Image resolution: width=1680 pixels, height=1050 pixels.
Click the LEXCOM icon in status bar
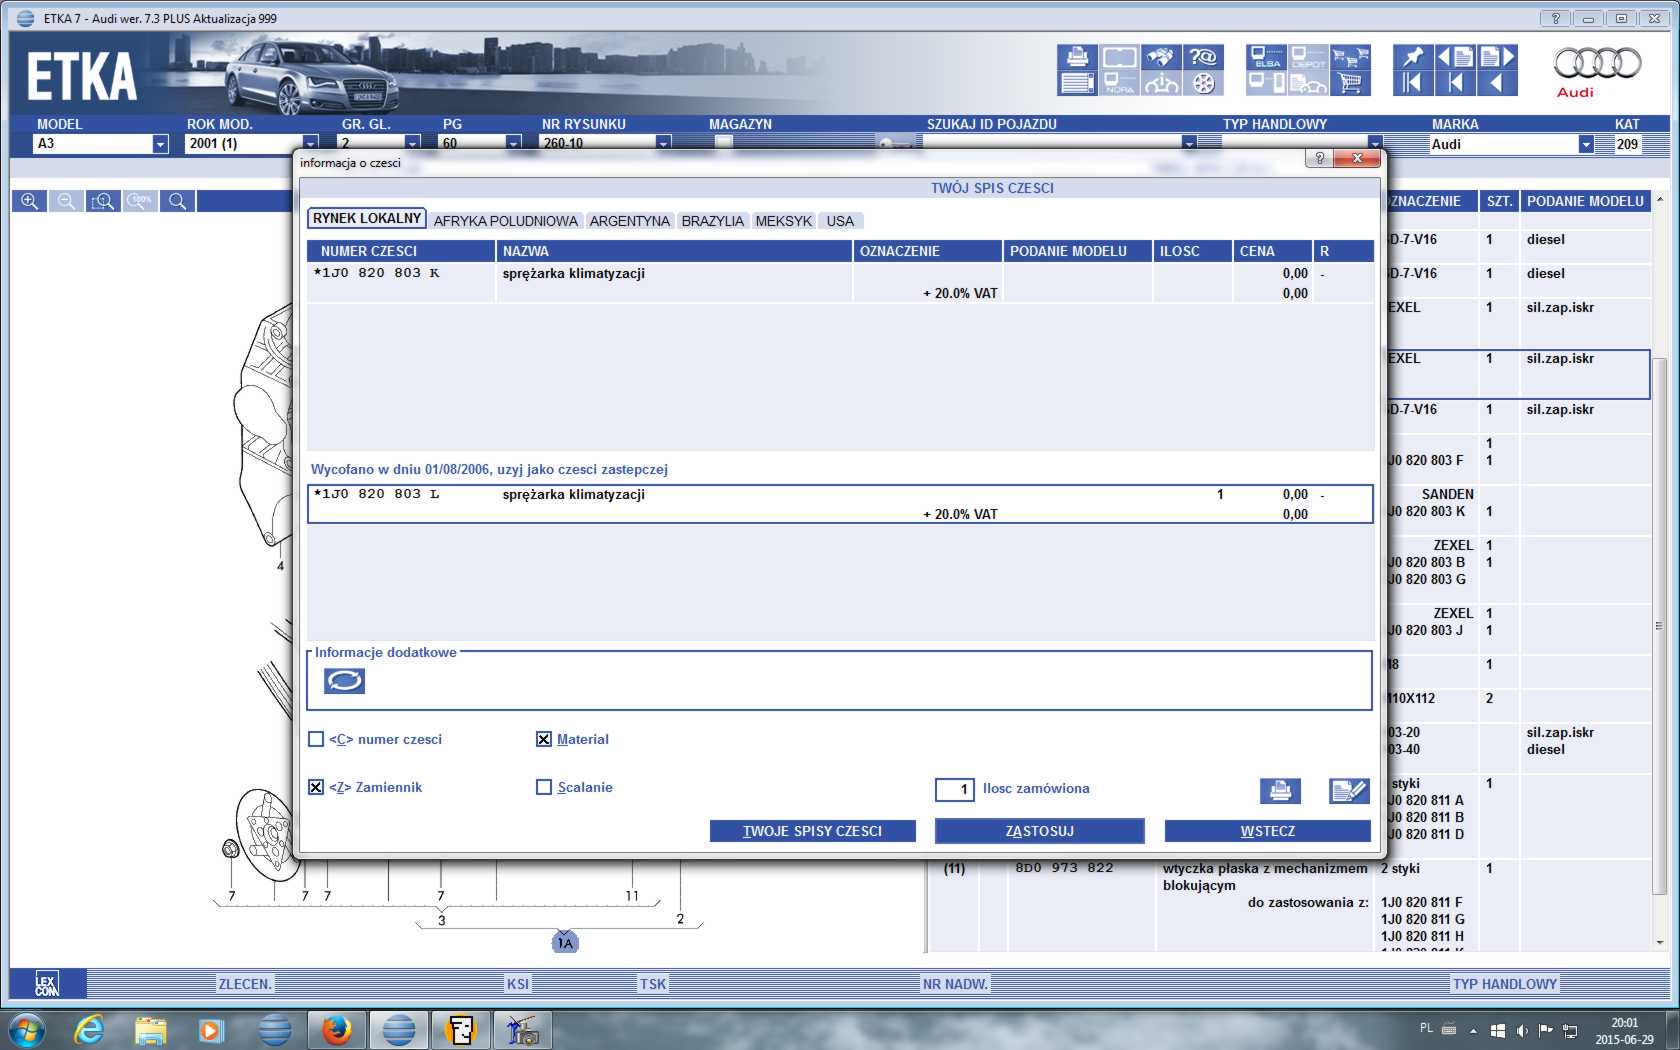click(x=47, y=983)
